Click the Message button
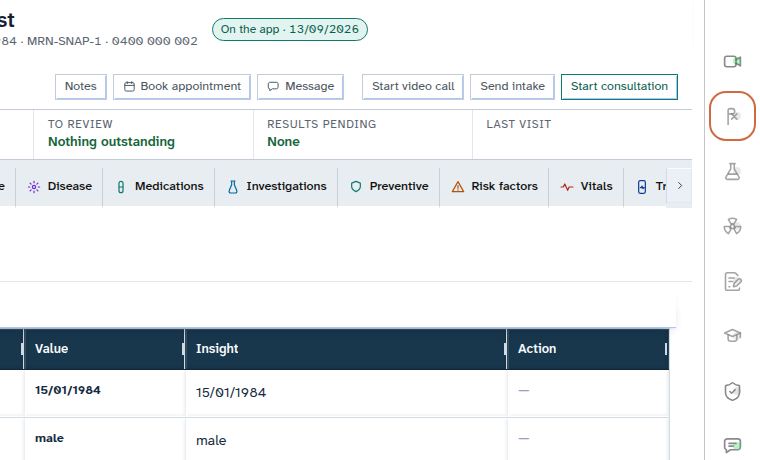The width and height of the screenshot is (760, 460). coord(301,87)
